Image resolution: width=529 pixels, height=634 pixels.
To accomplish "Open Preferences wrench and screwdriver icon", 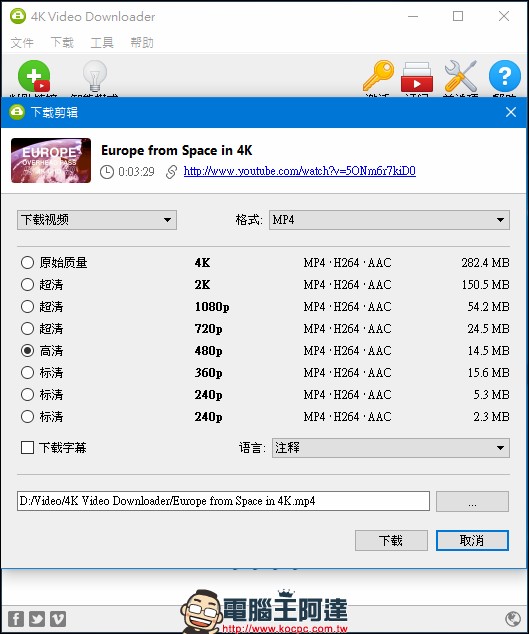I will pyautogui.click(x=460, y=76).
